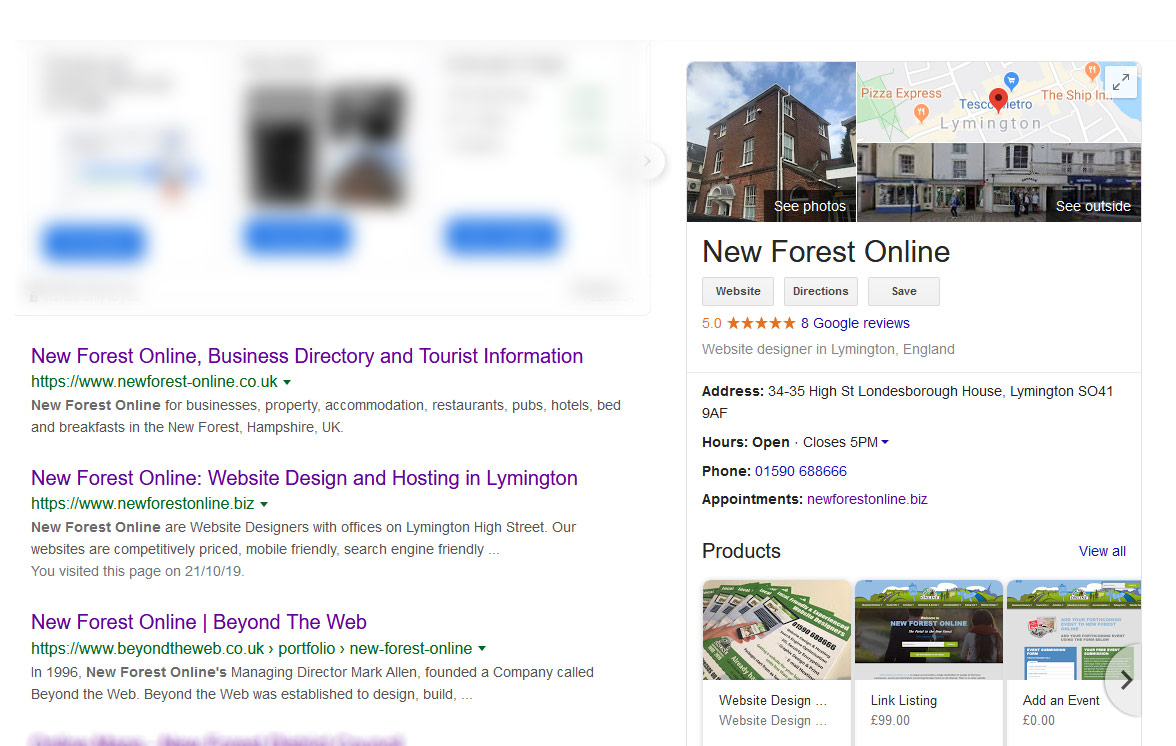Screen dimensions: 1176x746
Task: Click the Save button
Action: 904,292
